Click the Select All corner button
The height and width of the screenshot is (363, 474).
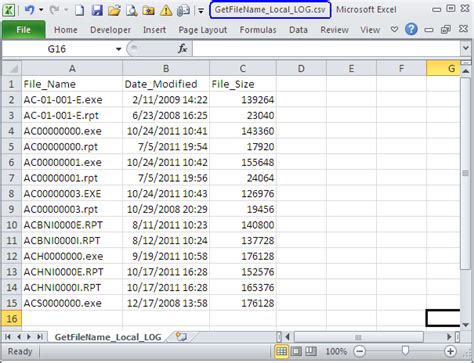[12, 69]
